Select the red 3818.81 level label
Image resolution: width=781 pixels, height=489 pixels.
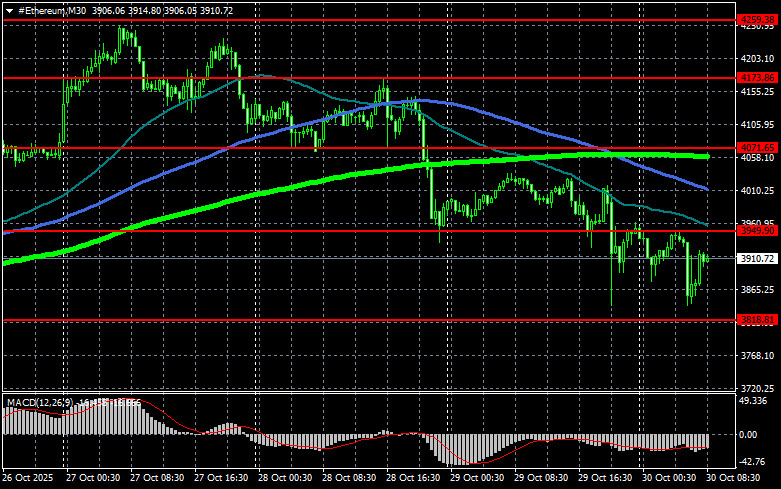757,320
